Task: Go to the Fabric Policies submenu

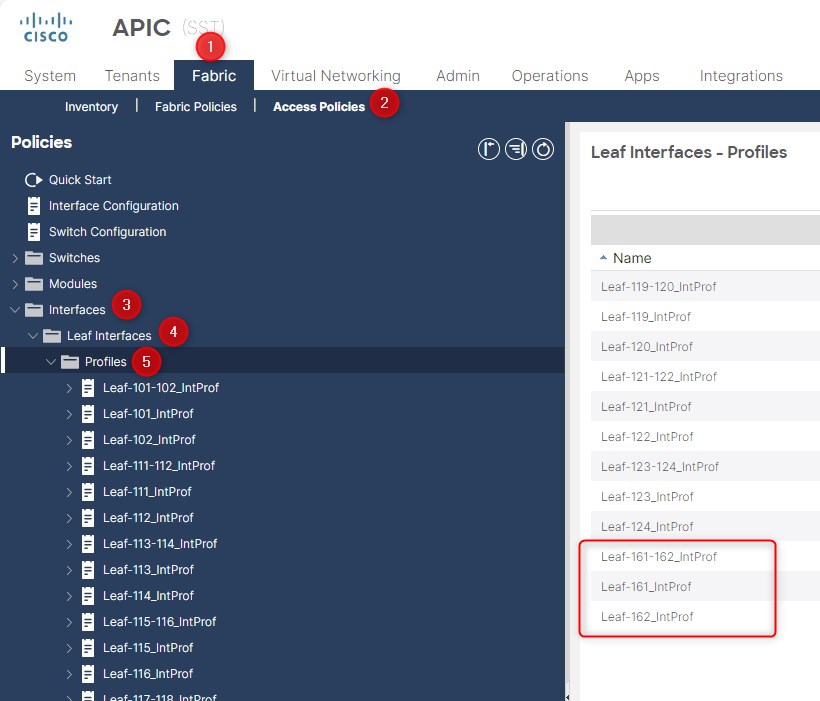Action: pos(196,107)
